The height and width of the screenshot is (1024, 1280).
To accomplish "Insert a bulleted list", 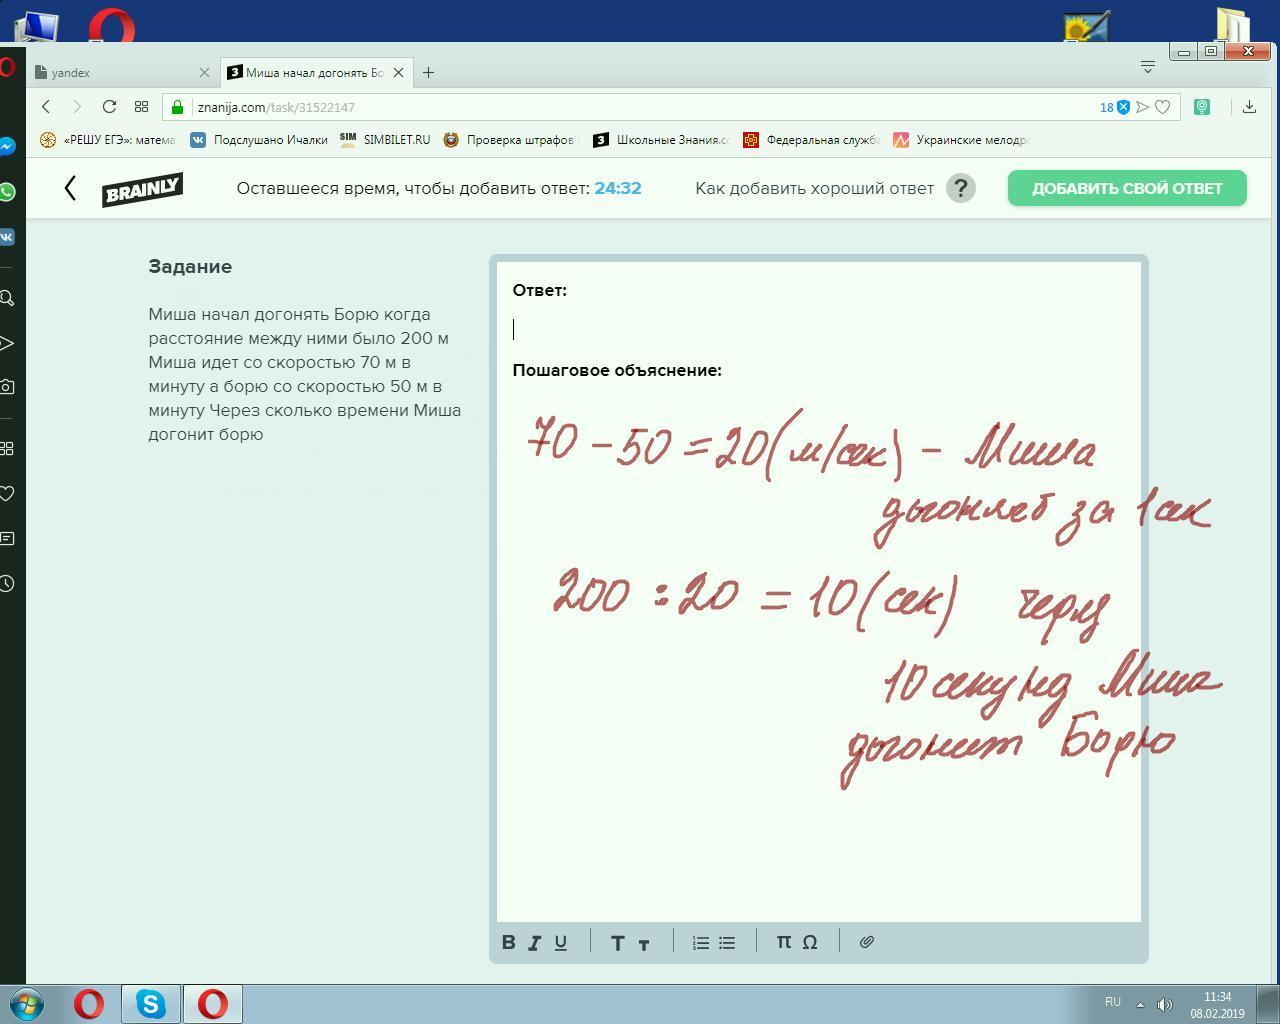I will [727, 942].
